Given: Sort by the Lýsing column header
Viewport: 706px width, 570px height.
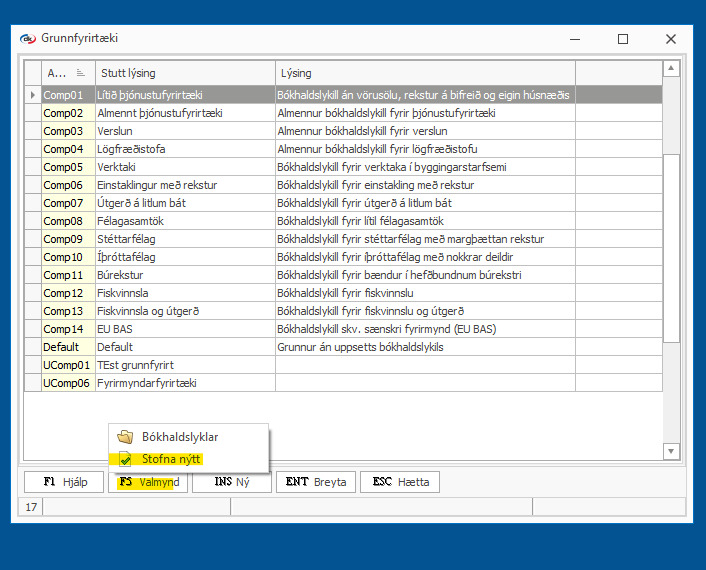Looking at the screenshot, I should tap(425, 73).
